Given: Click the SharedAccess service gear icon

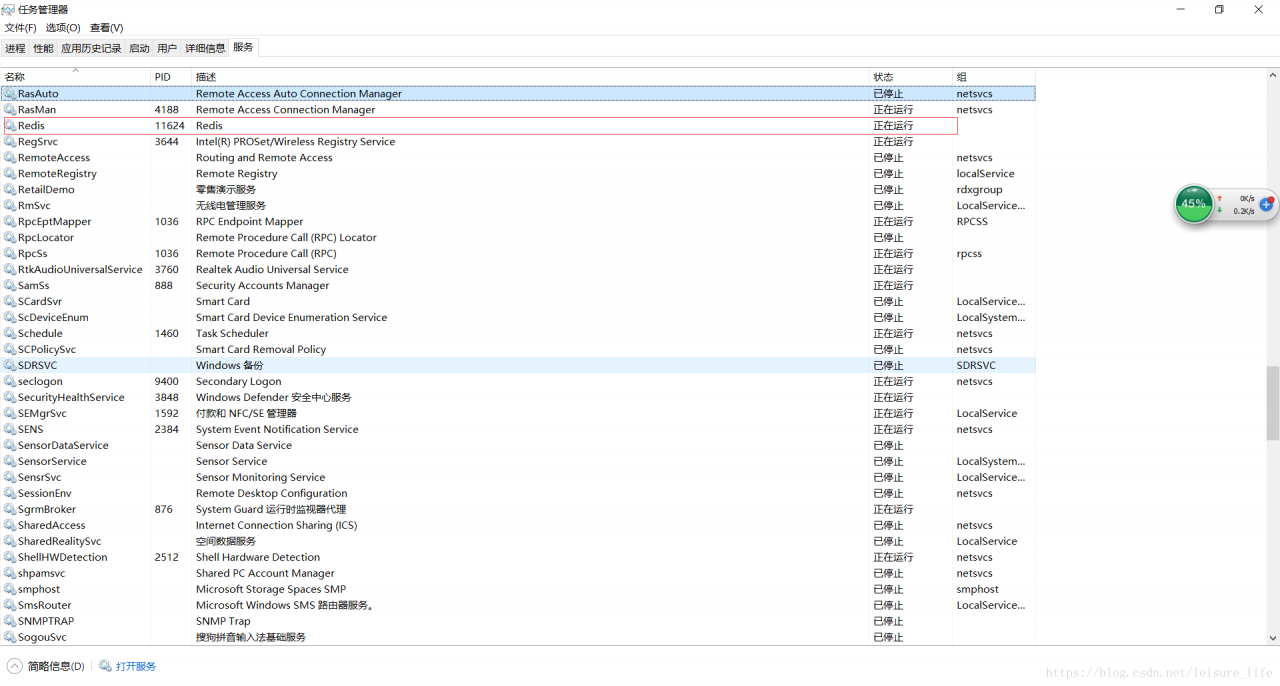Looking at the screenshot, I should click(10, 525).
